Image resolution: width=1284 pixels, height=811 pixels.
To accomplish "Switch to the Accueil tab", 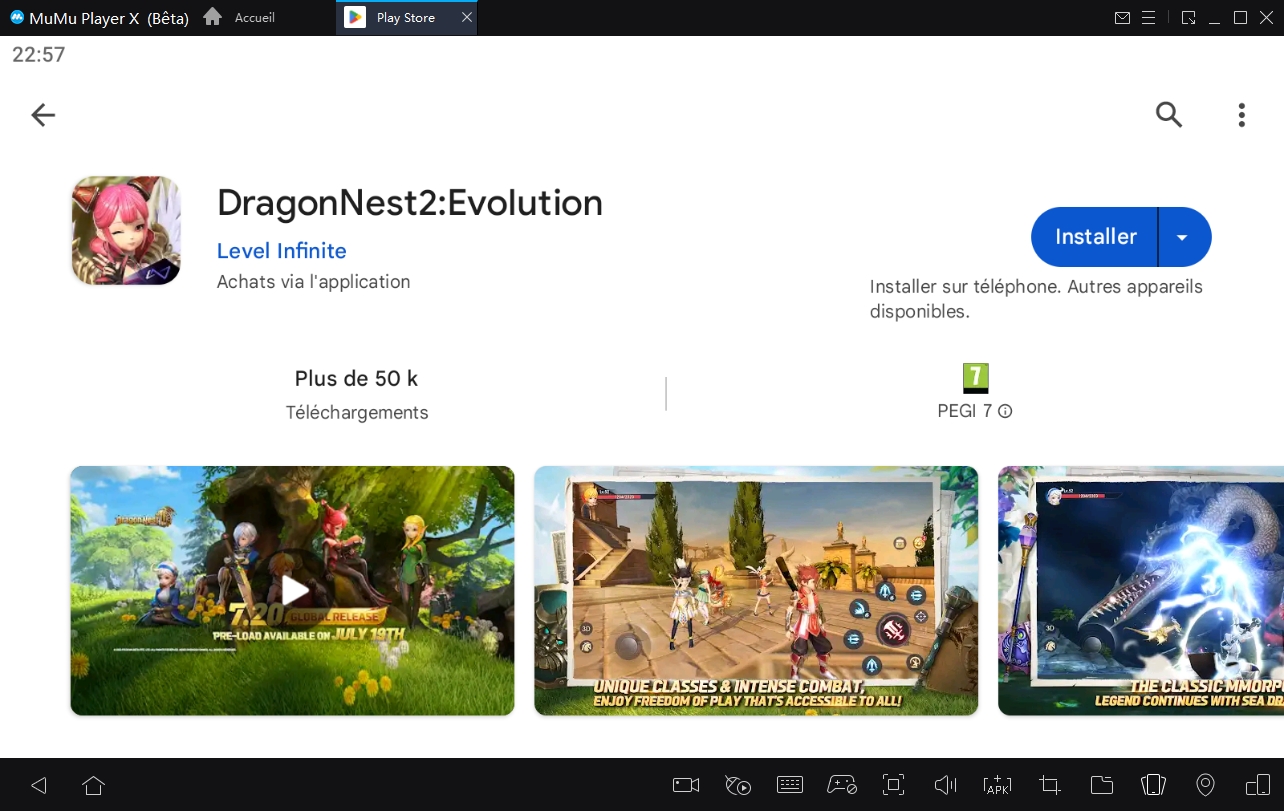I will 240,17.
